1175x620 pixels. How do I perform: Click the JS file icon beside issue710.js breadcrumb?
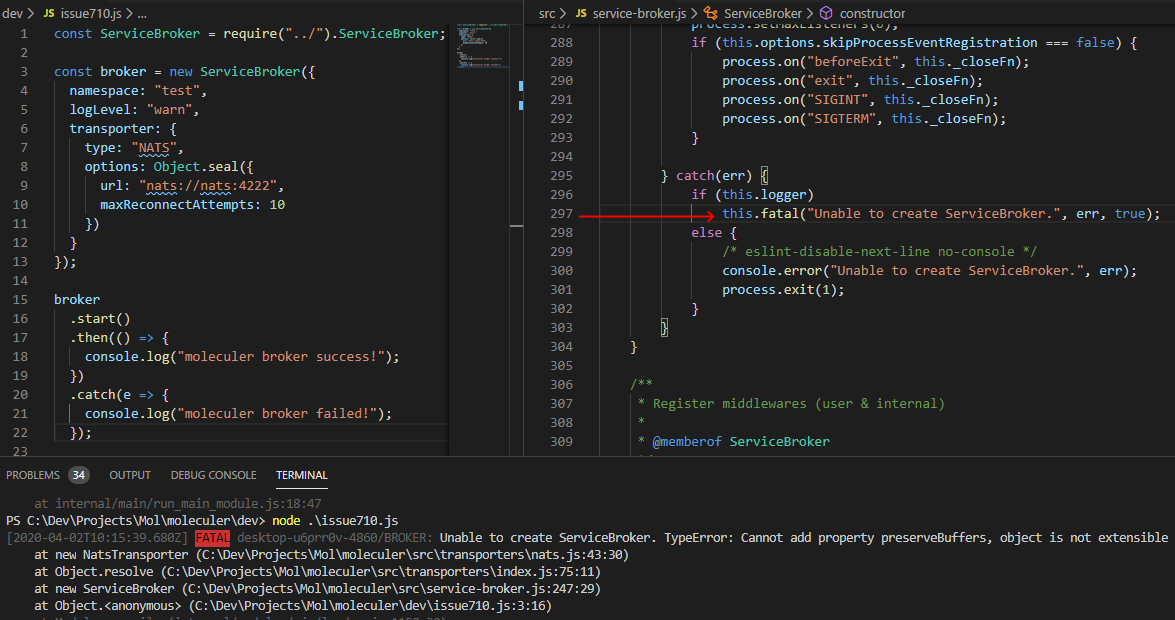(49, 13)
